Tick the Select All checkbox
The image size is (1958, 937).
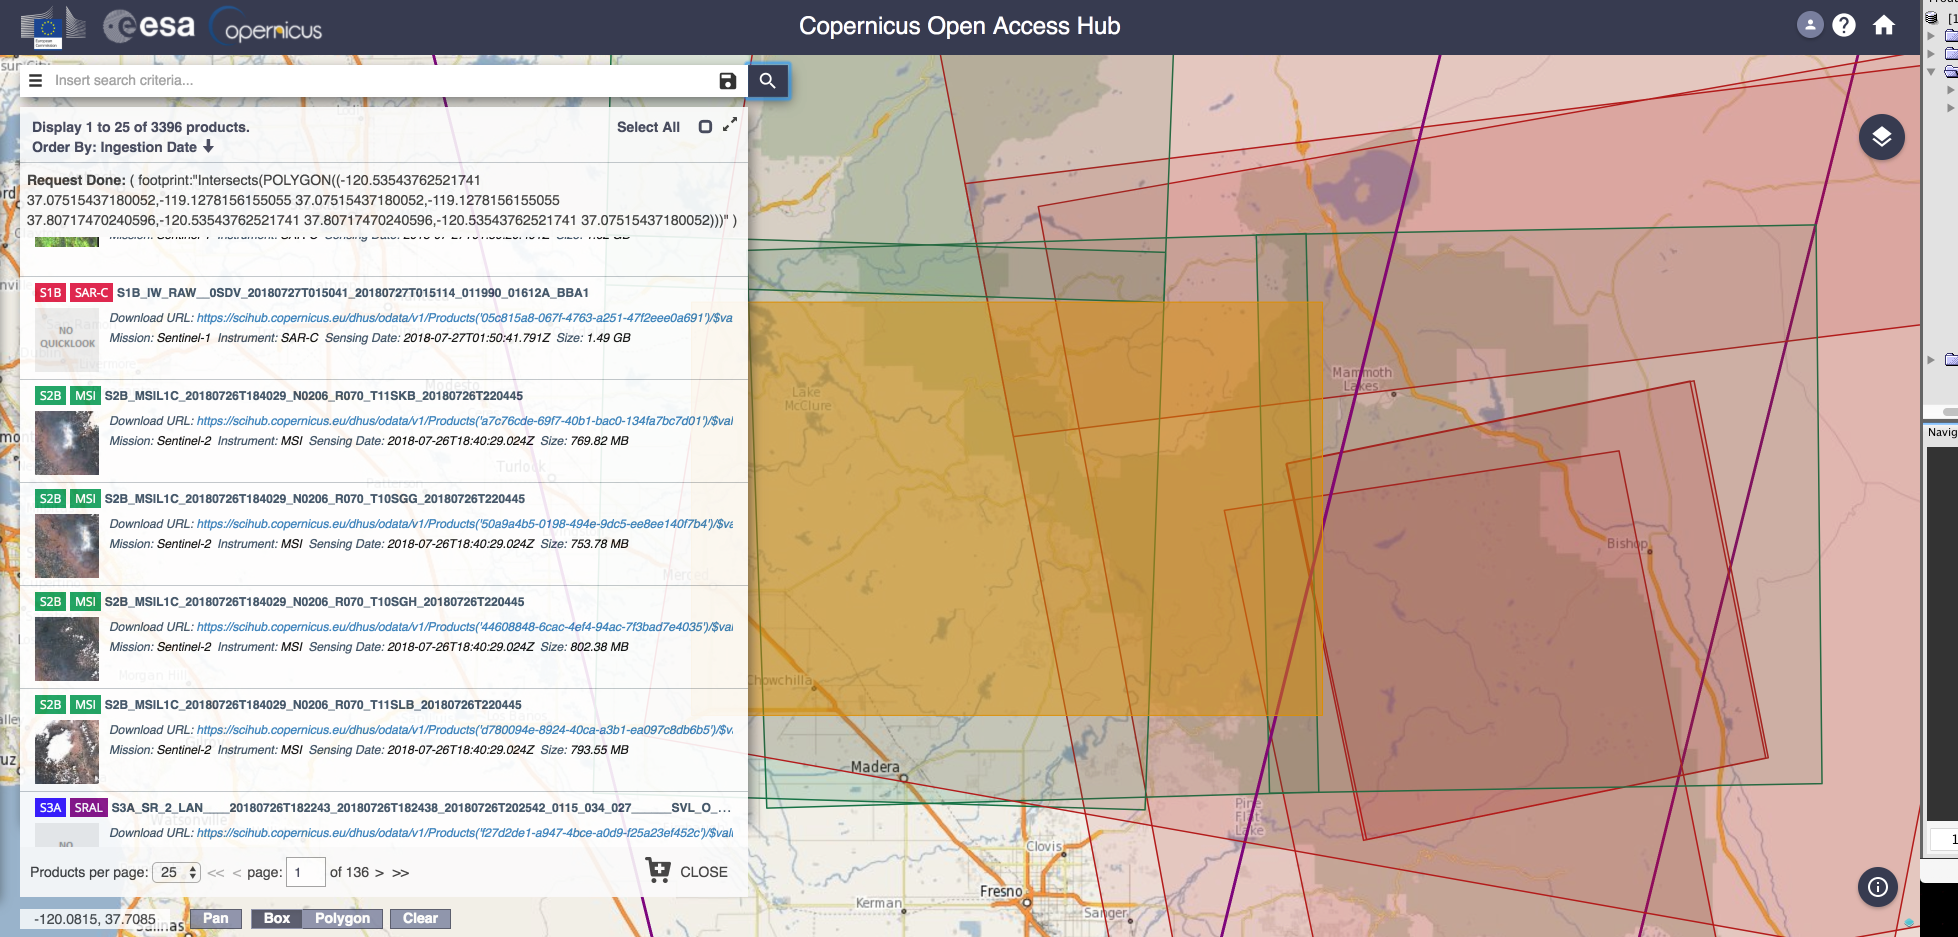[705, 127]
